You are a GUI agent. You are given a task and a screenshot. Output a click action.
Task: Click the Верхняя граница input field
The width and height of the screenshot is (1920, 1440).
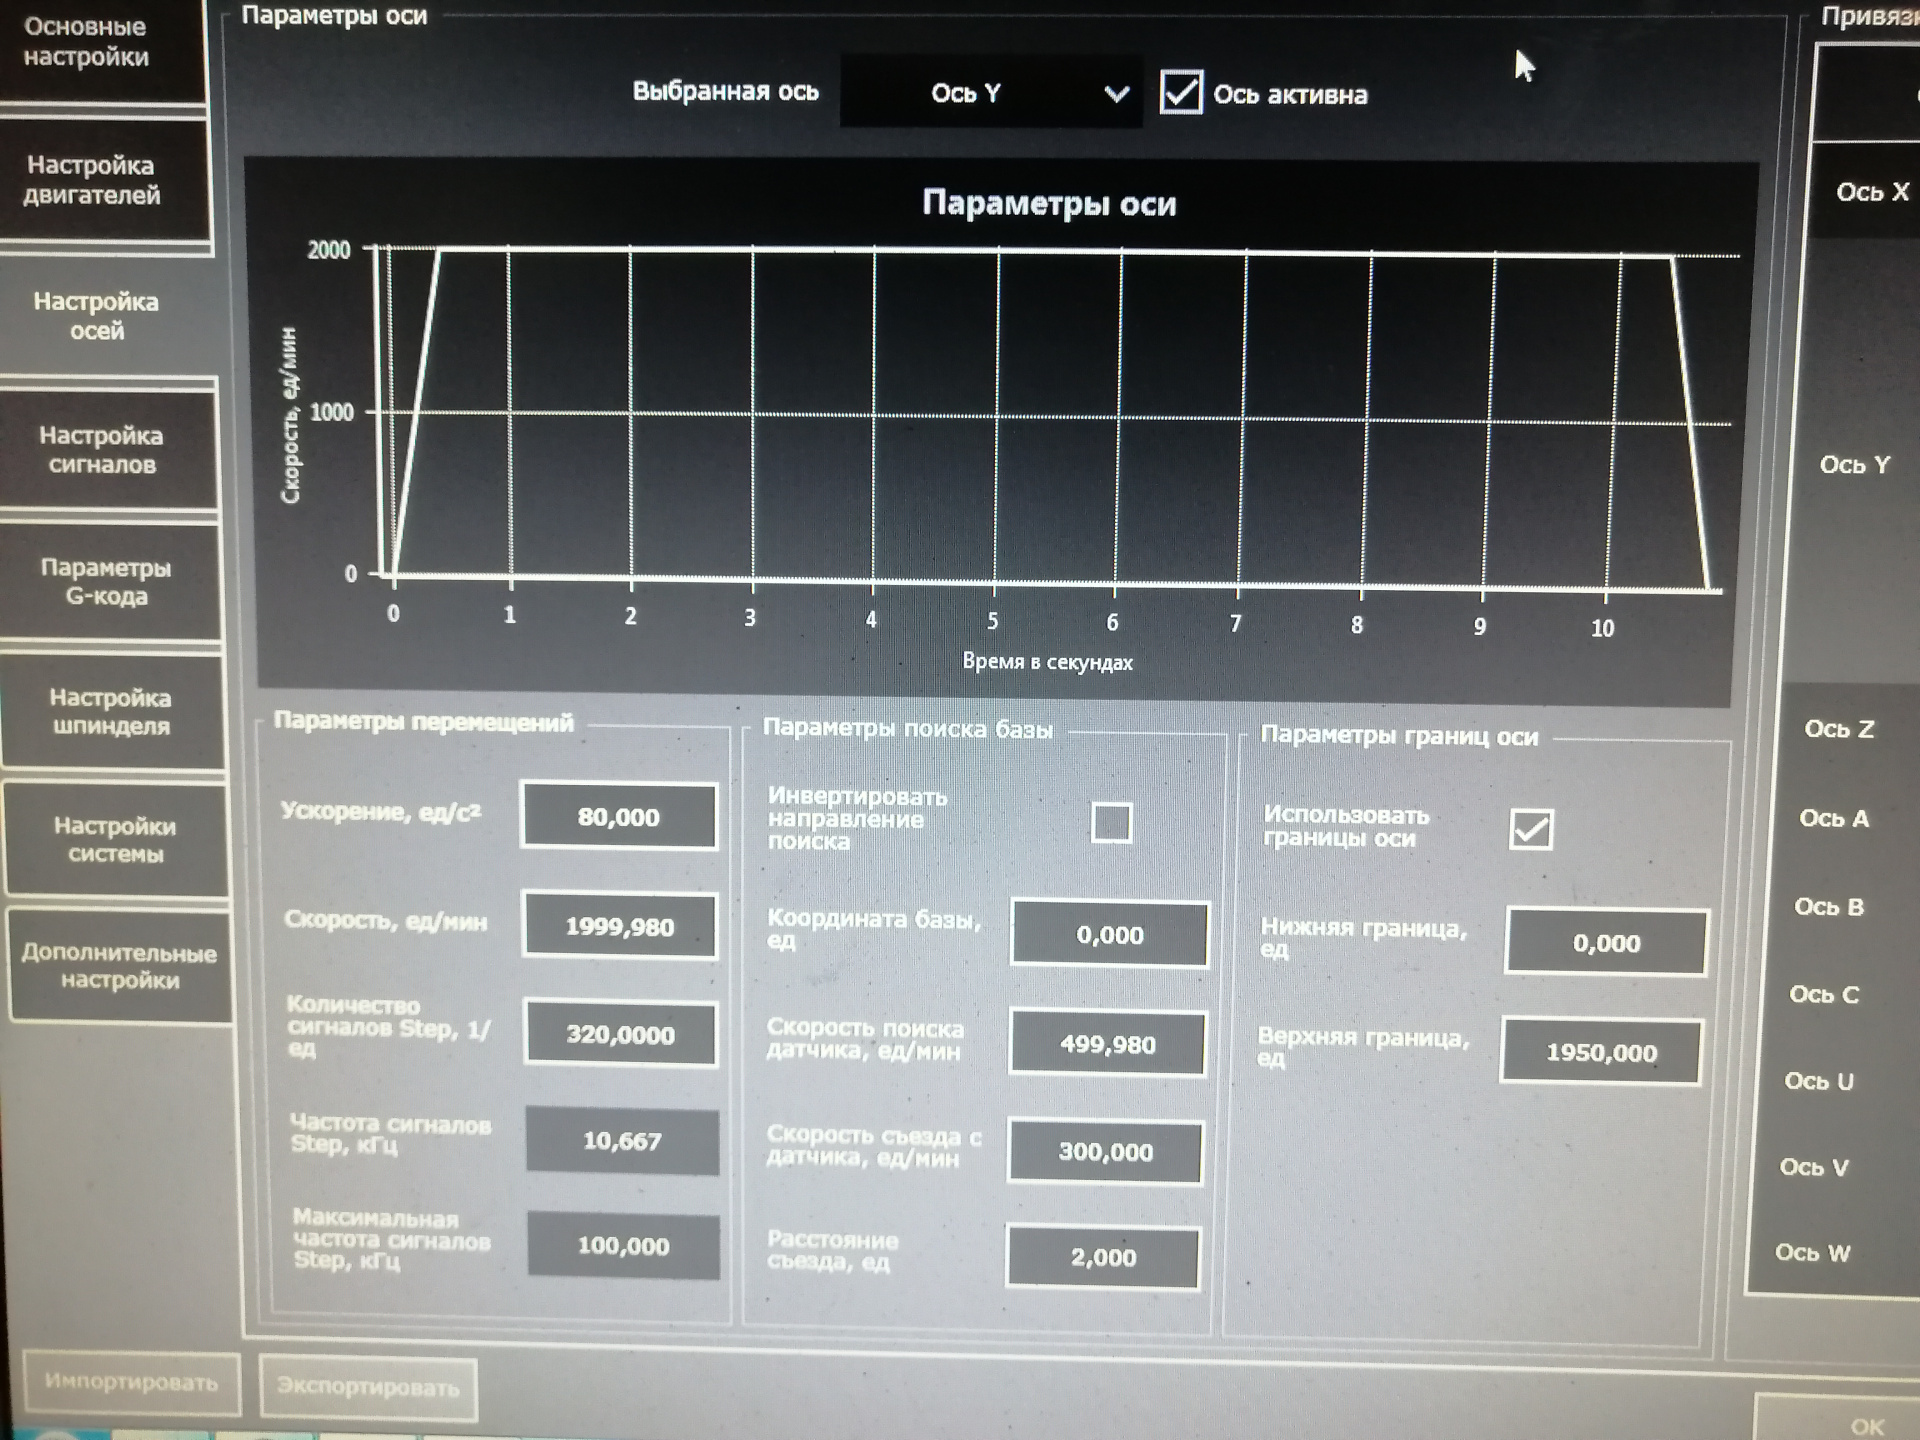point(1601,1052)
